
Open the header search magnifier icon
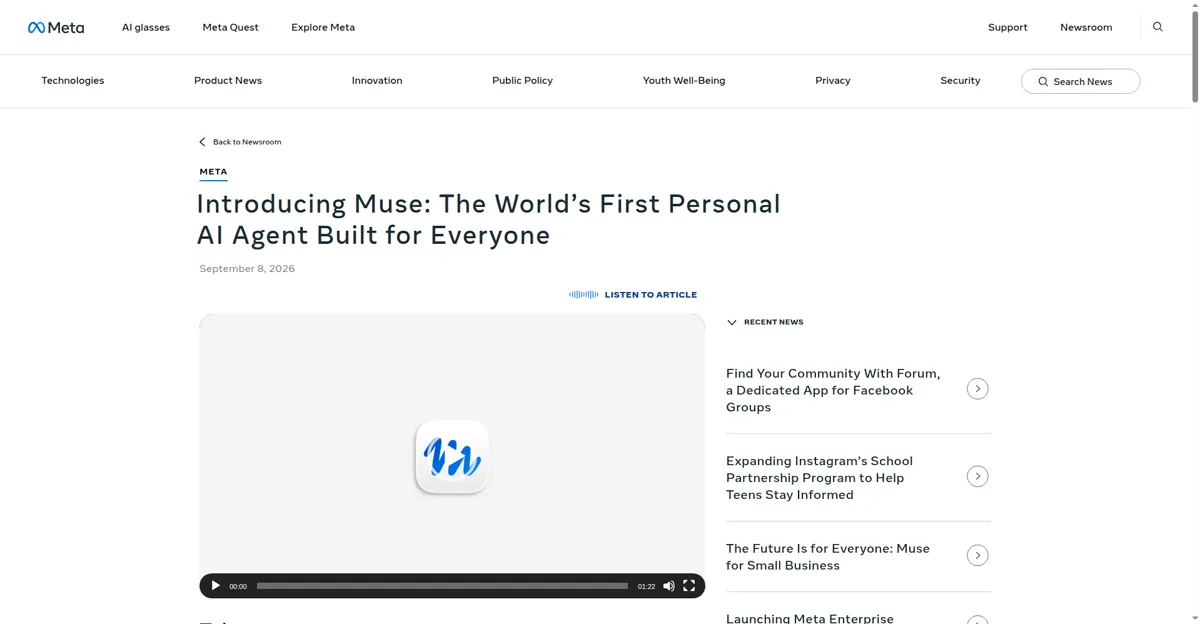(x=1158, y=27)
